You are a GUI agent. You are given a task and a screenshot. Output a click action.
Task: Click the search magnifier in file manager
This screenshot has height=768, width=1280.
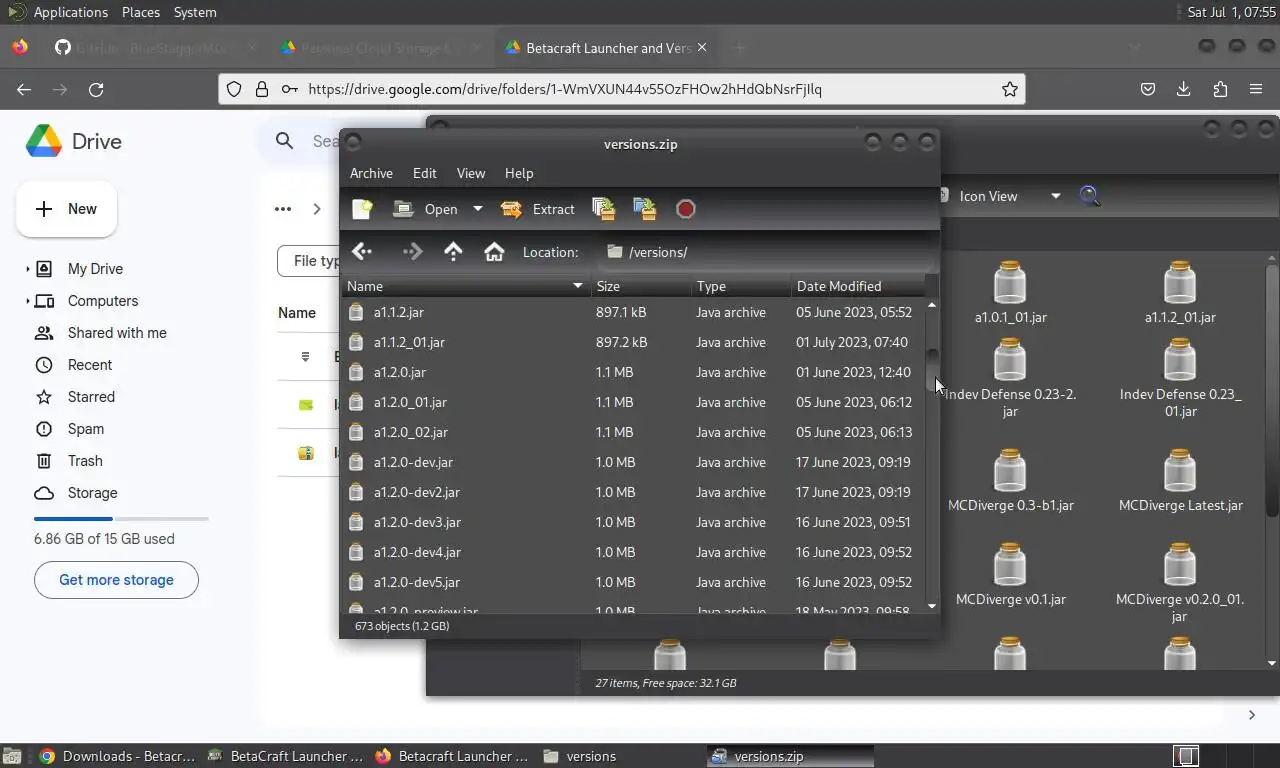[x=1090, y=196]
